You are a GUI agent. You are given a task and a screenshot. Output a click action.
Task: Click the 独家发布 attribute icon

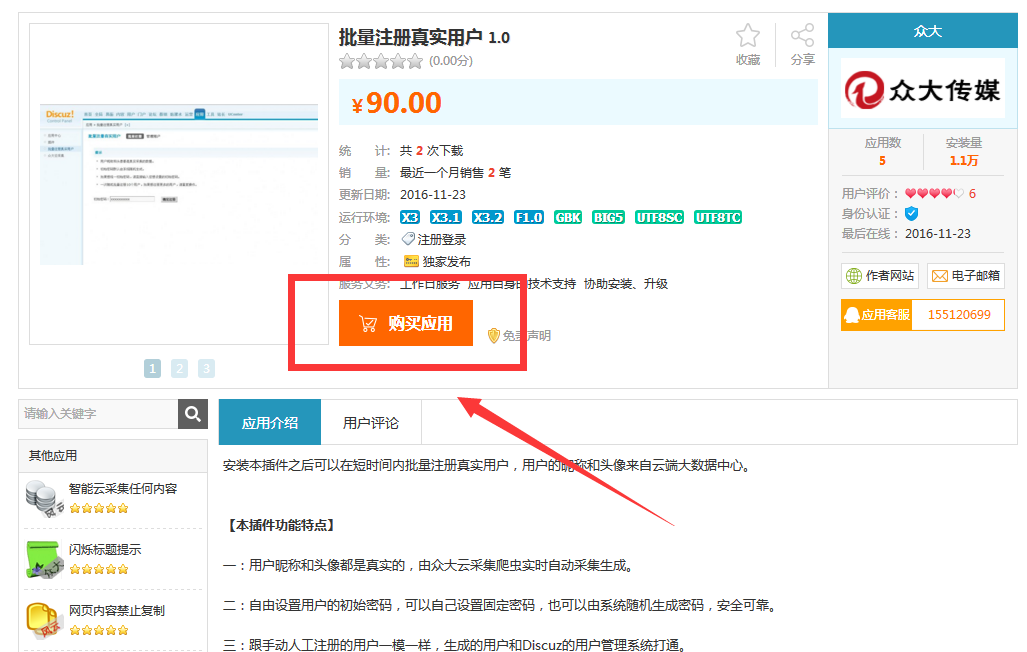point(411,261)
